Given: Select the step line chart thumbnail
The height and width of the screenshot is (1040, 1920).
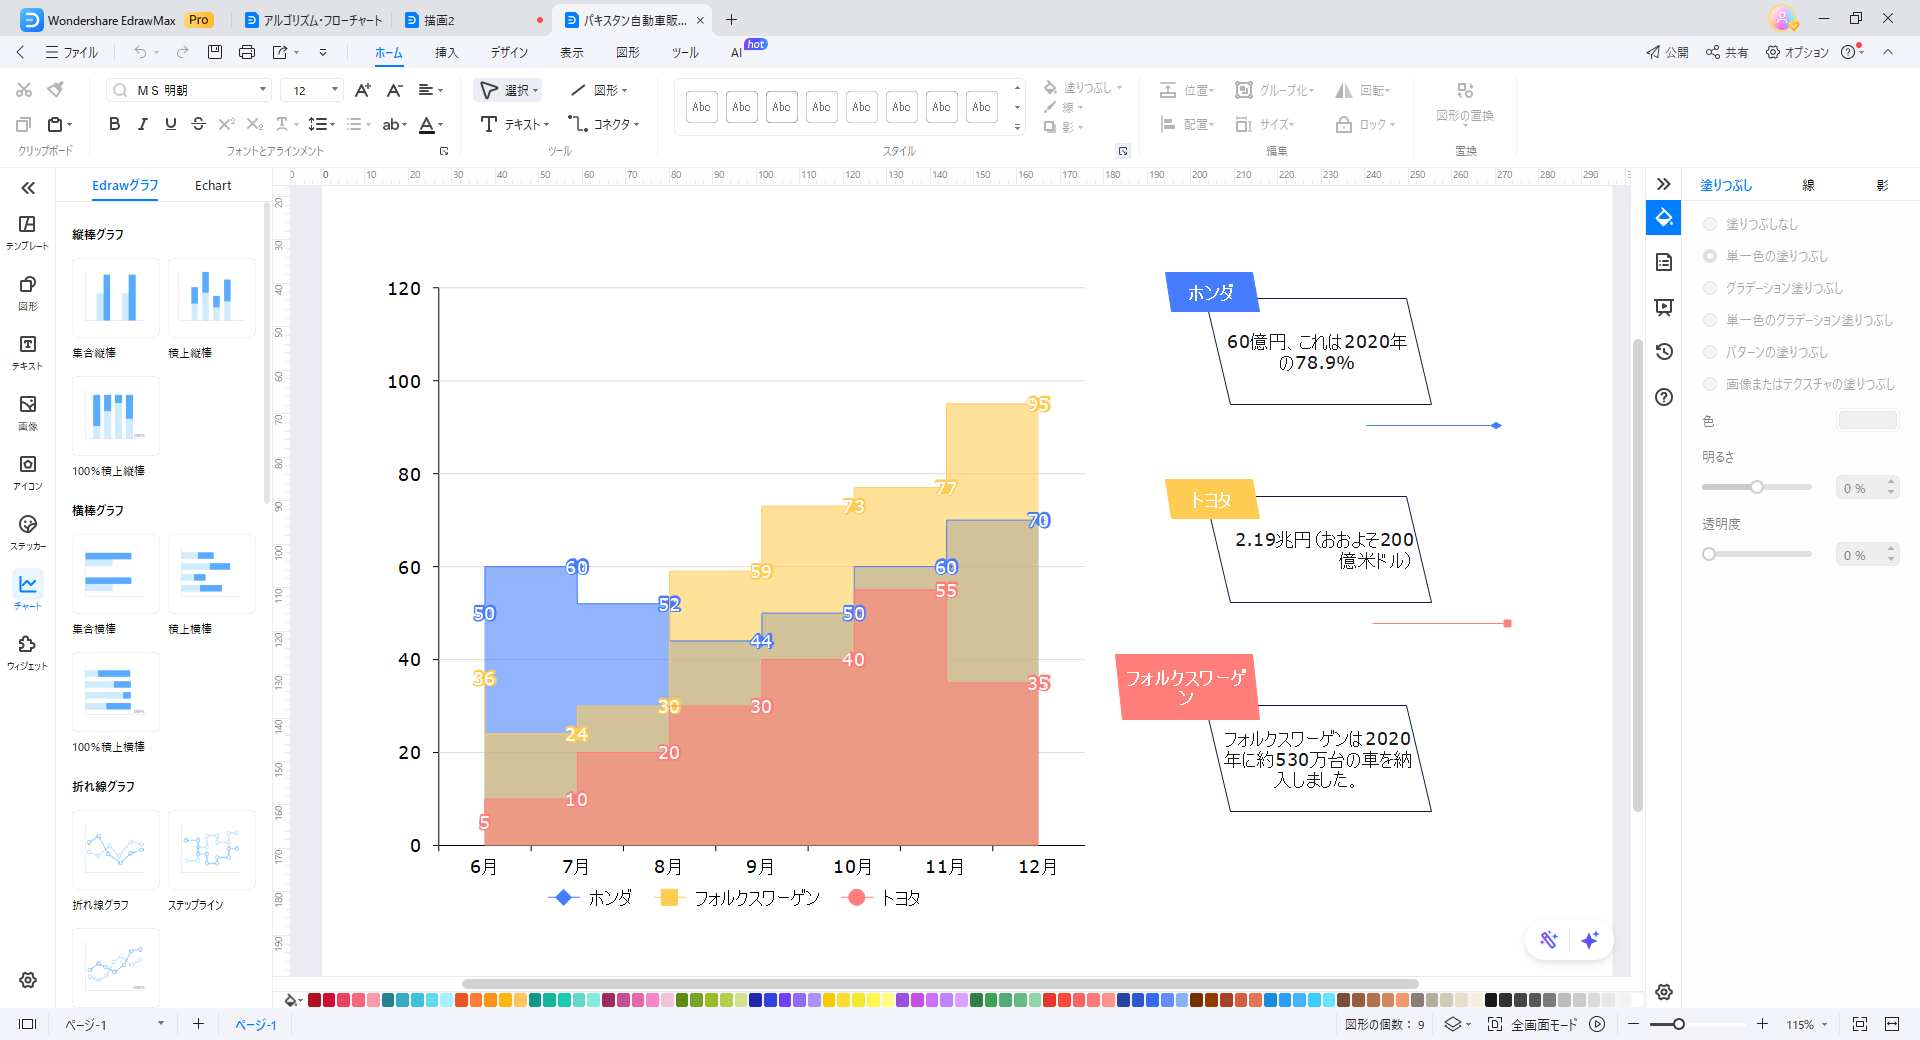Looking at the screenshot, I should (212, 850).
